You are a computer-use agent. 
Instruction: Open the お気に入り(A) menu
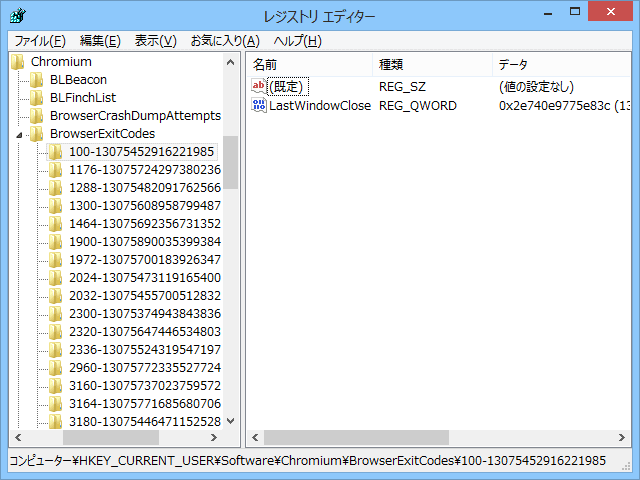(x=225, y=41)
